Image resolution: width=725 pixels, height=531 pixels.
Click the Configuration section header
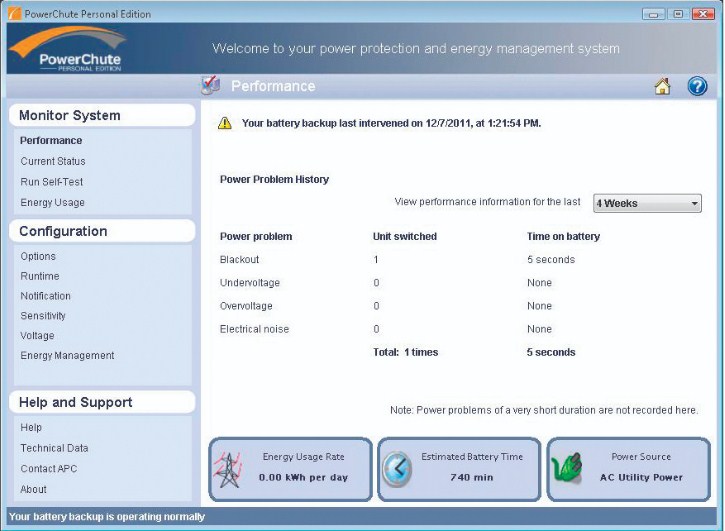click(x=102, y=231)
